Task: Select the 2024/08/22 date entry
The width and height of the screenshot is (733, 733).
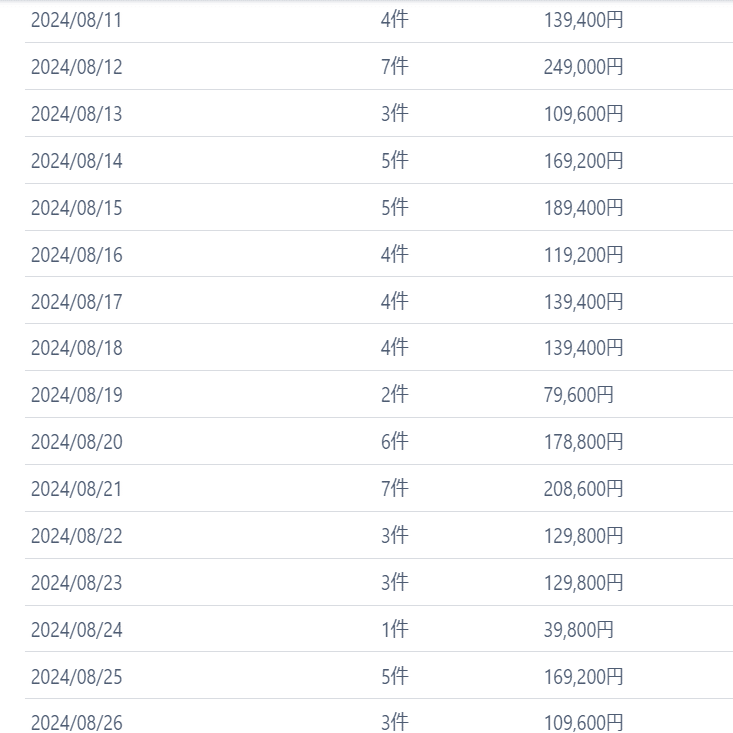Action: tap(76, 536)
